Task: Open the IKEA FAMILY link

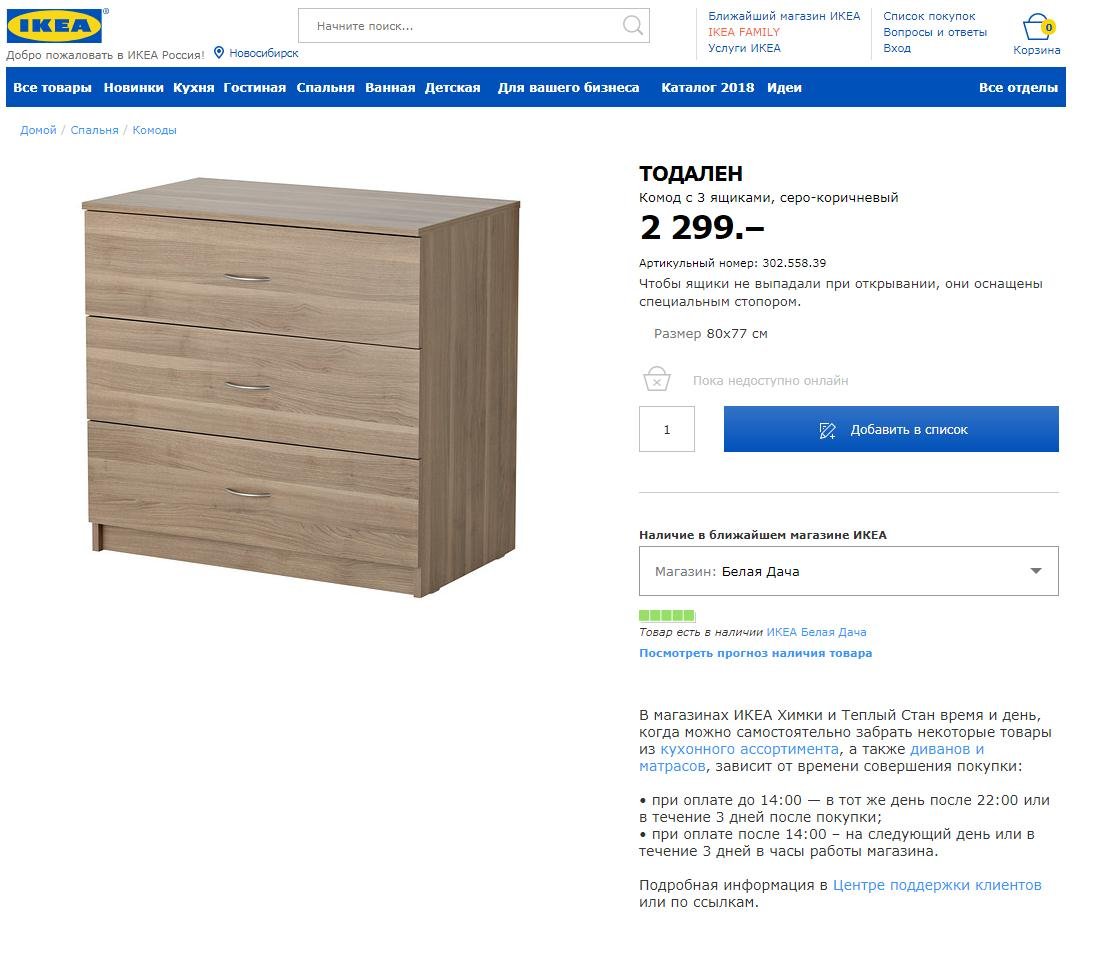Action: pos(744,32)
